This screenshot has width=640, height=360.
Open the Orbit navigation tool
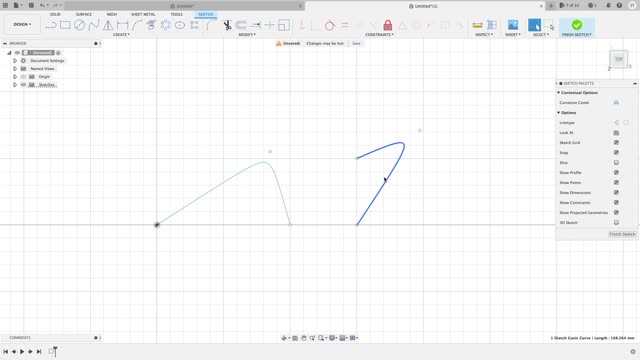[x=284, y=338]
